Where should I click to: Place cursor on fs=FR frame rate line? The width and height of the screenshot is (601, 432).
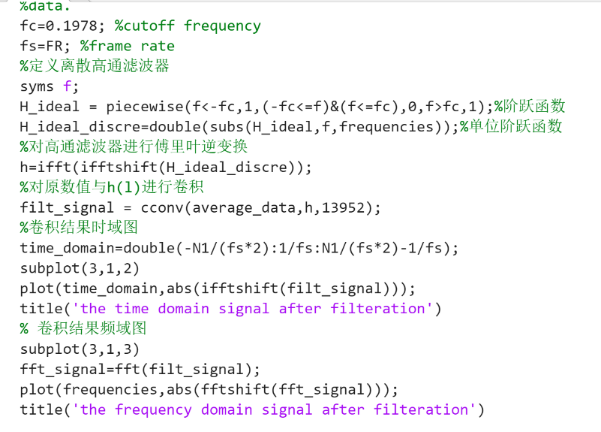point(97,46)
